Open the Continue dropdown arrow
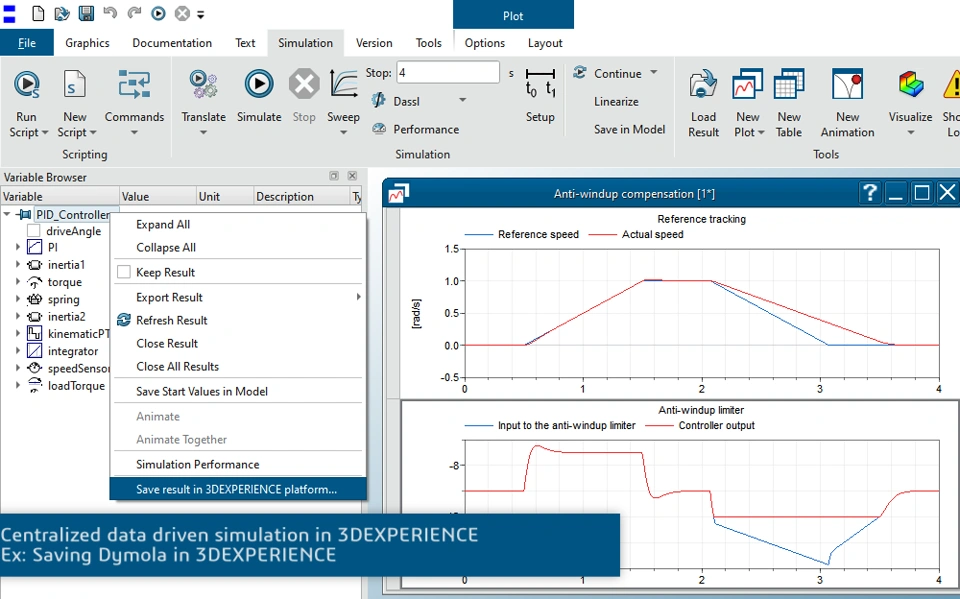Screen dimensions: 960x599 pos(654,72)
